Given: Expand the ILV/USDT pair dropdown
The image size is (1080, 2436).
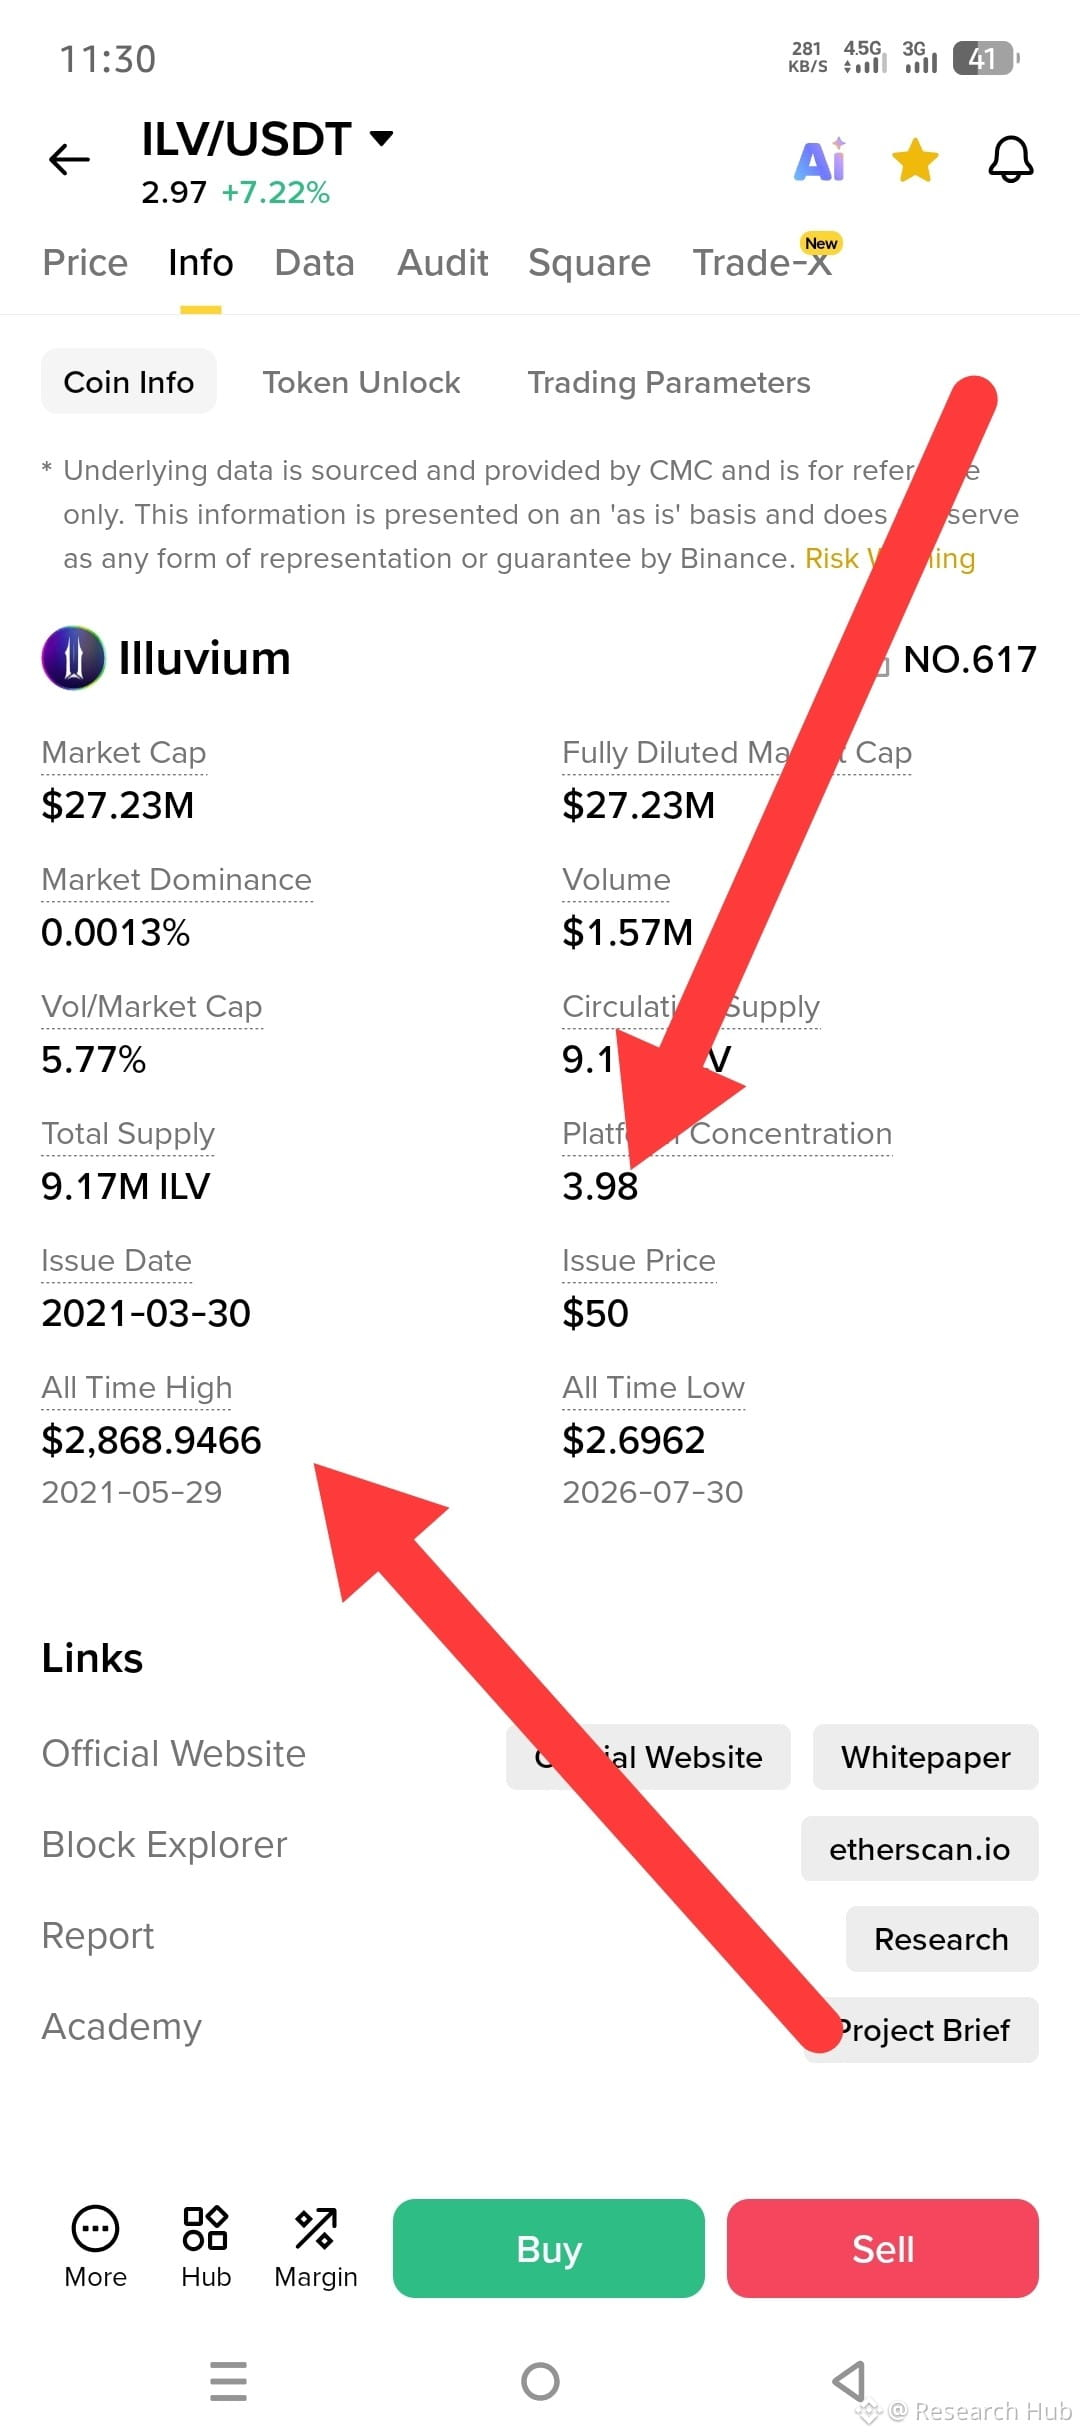Looking at the screenshot, I should pyautogui.click(x=381, y=138).
